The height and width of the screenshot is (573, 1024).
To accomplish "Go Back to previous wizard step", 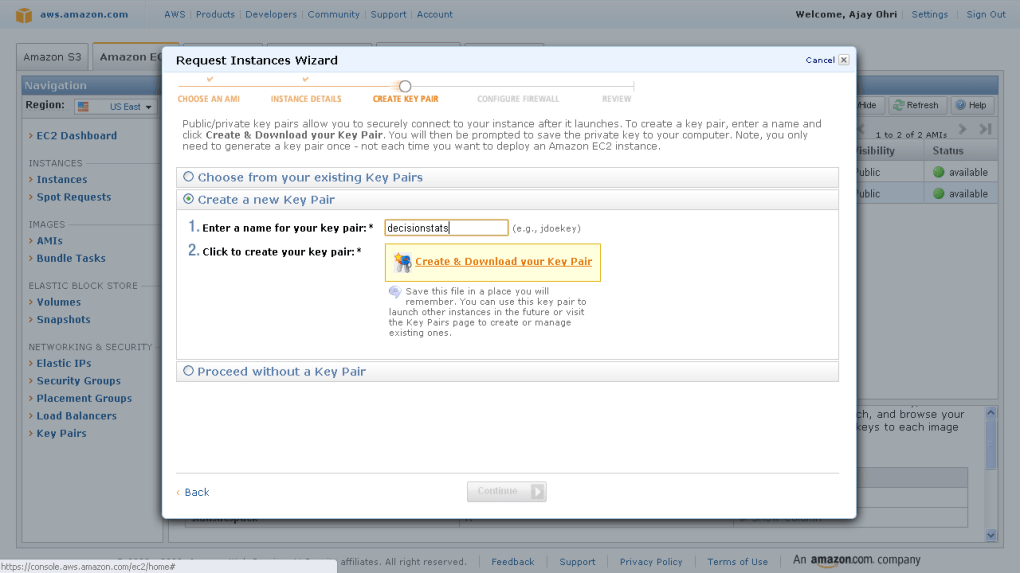I will [x=196, y=492].
